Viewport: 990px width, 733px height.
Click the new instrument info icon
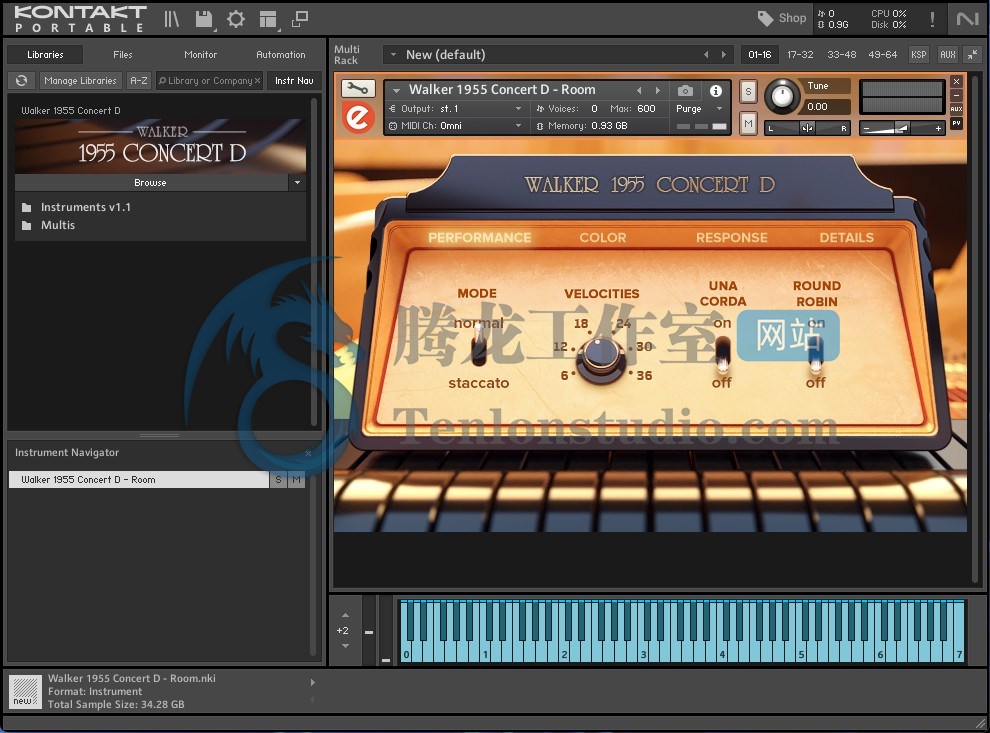tap(25, 691)
